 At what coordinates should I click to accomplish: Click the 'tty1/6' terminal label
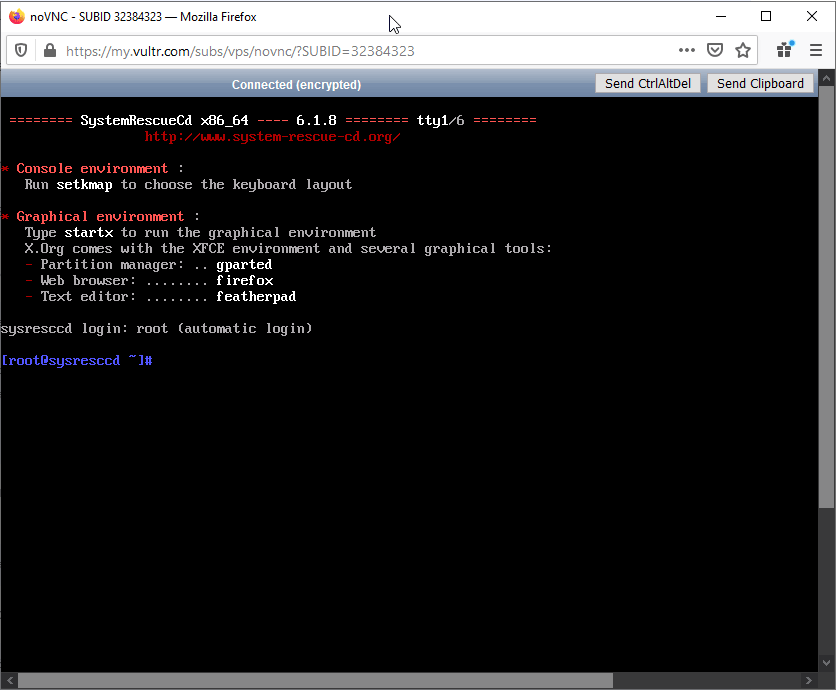440,121
